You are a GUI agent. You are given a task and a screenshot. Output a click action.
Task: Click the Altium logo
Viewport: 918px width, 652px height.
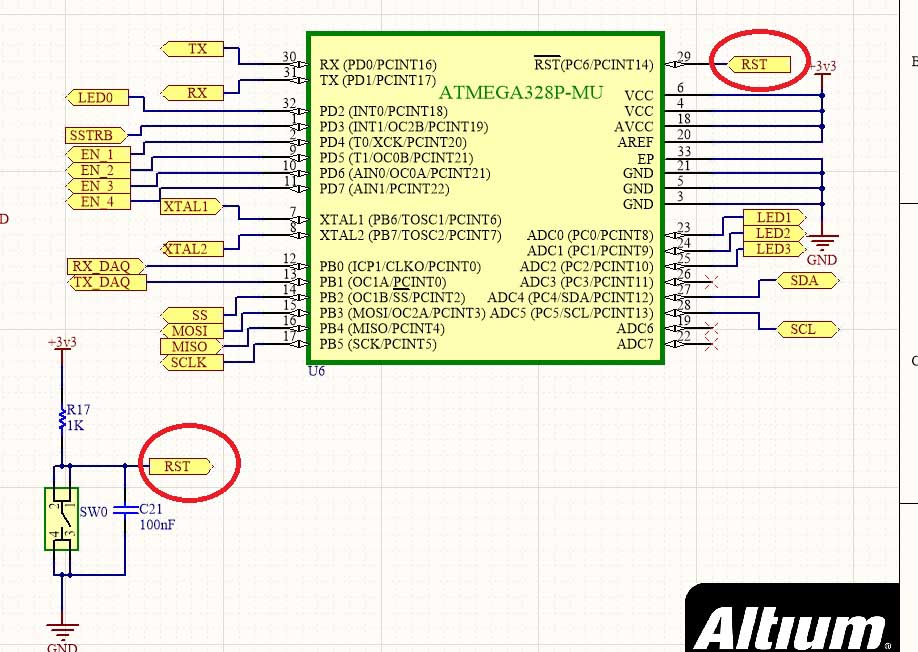(x=791, y=629)
